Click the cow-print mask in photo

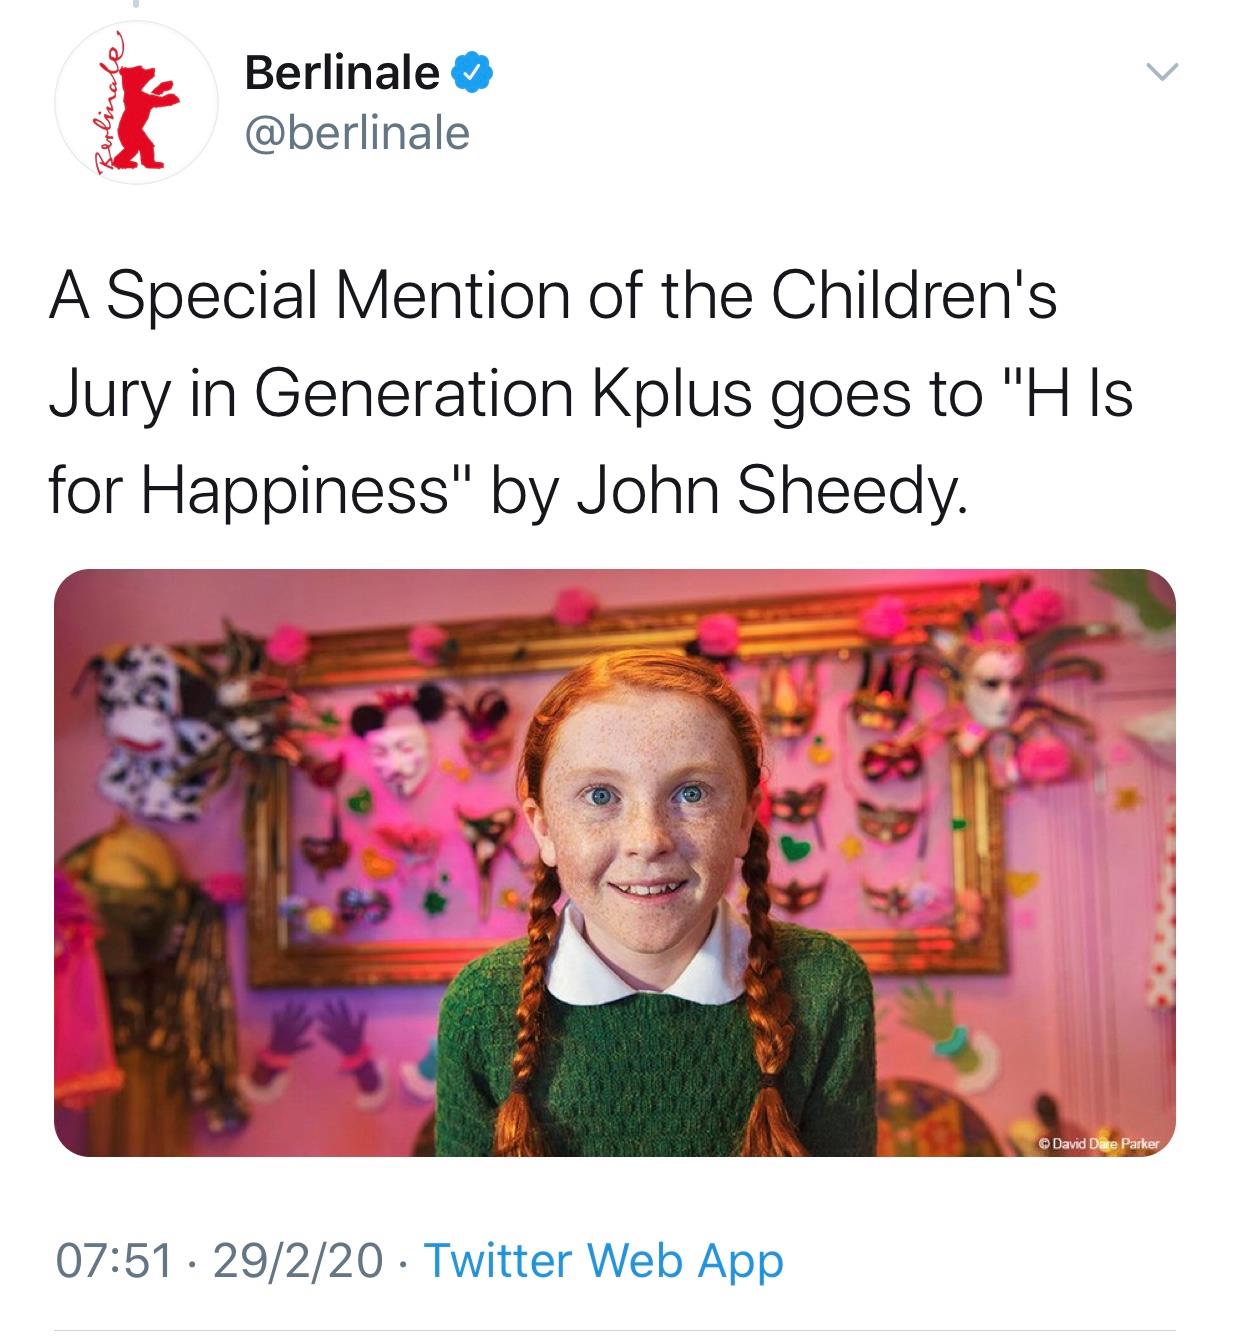(x=150, y=730)
